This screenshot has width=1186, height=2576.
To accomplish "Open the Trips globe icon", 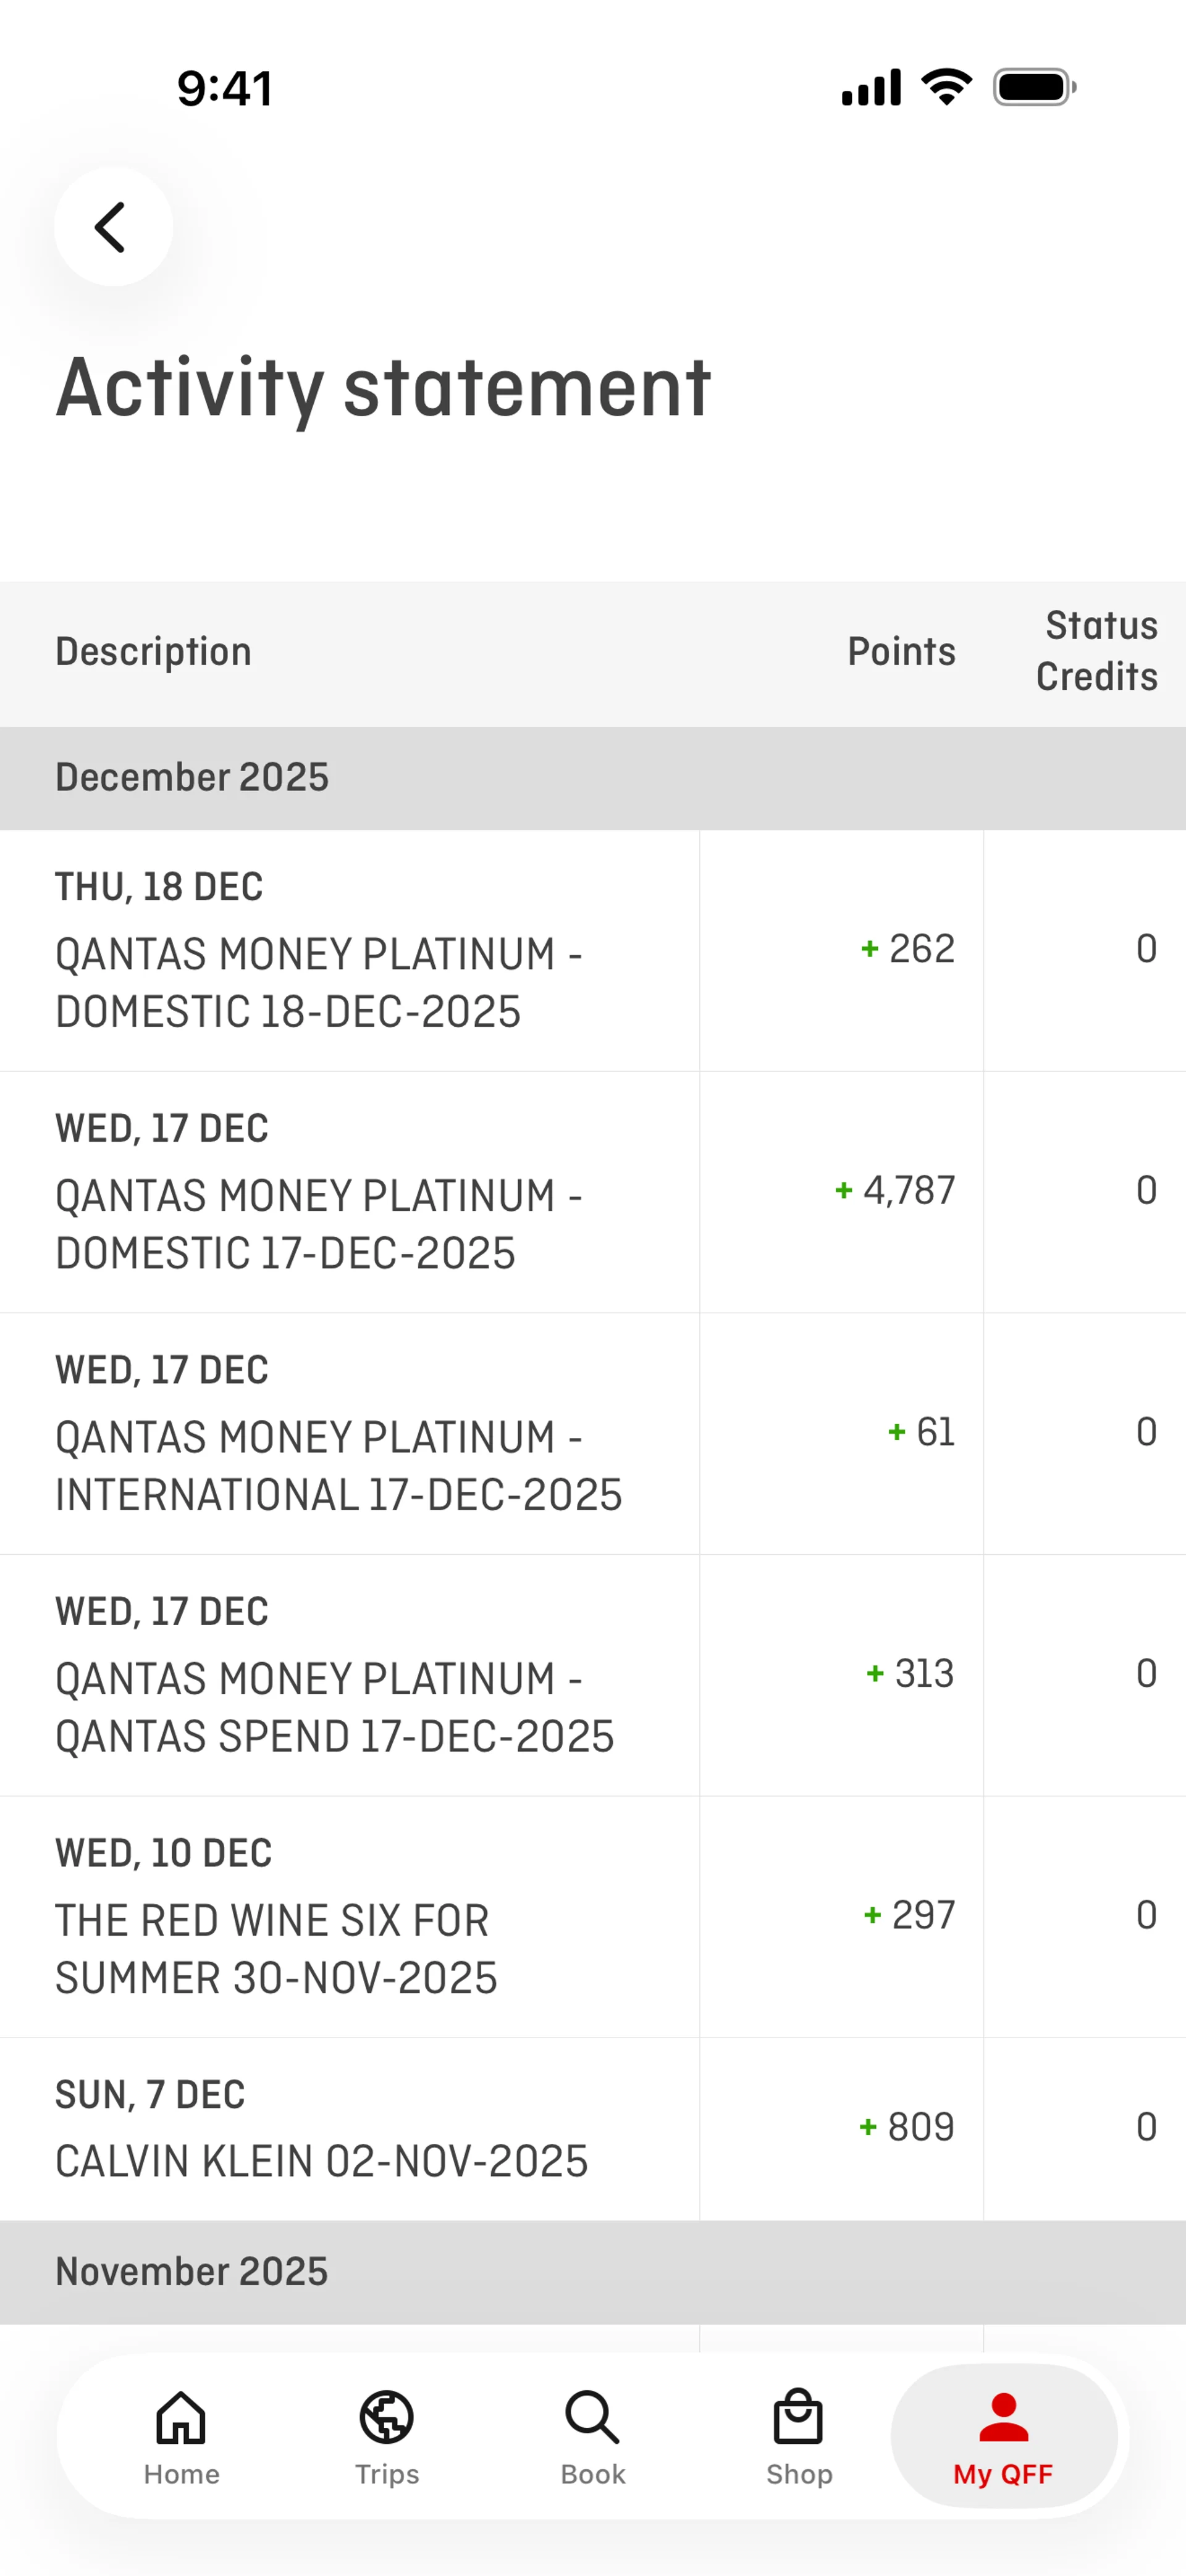I will pyautogui.click(x=387, y=2417).
